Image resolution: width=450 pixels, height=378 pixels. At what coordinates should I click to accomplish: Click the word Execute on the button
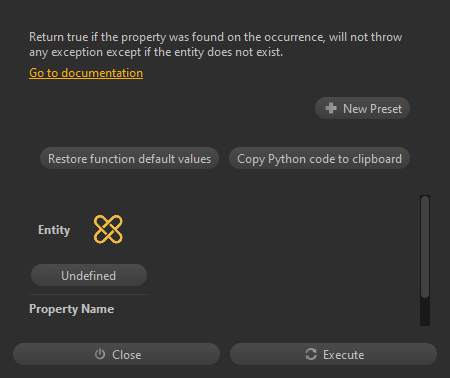click(x=343, y=355)
